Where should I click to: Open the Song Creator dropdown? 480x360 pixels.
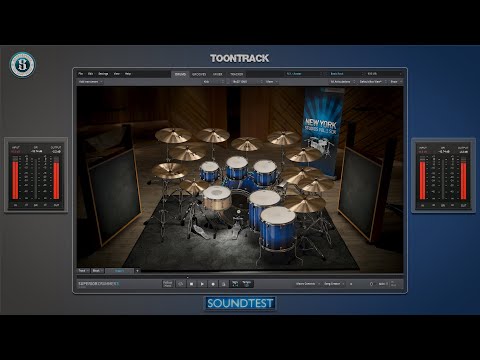[x=334, y=284]
